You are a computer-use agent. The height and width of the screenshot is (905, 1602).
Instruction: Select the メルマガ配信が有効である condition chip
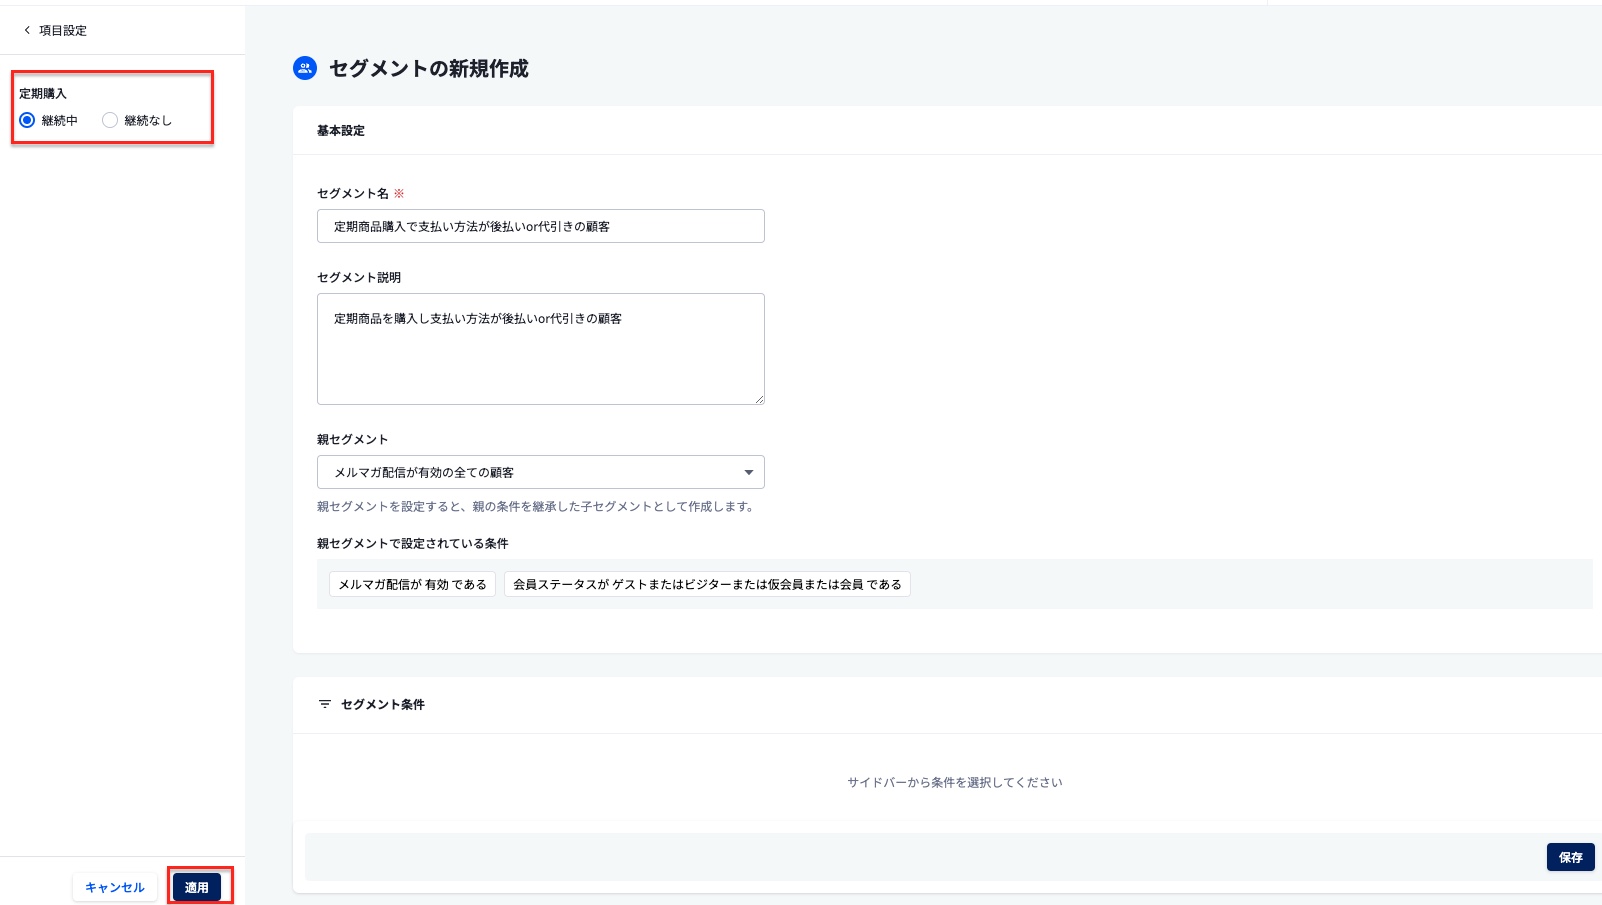coord(411,584)
